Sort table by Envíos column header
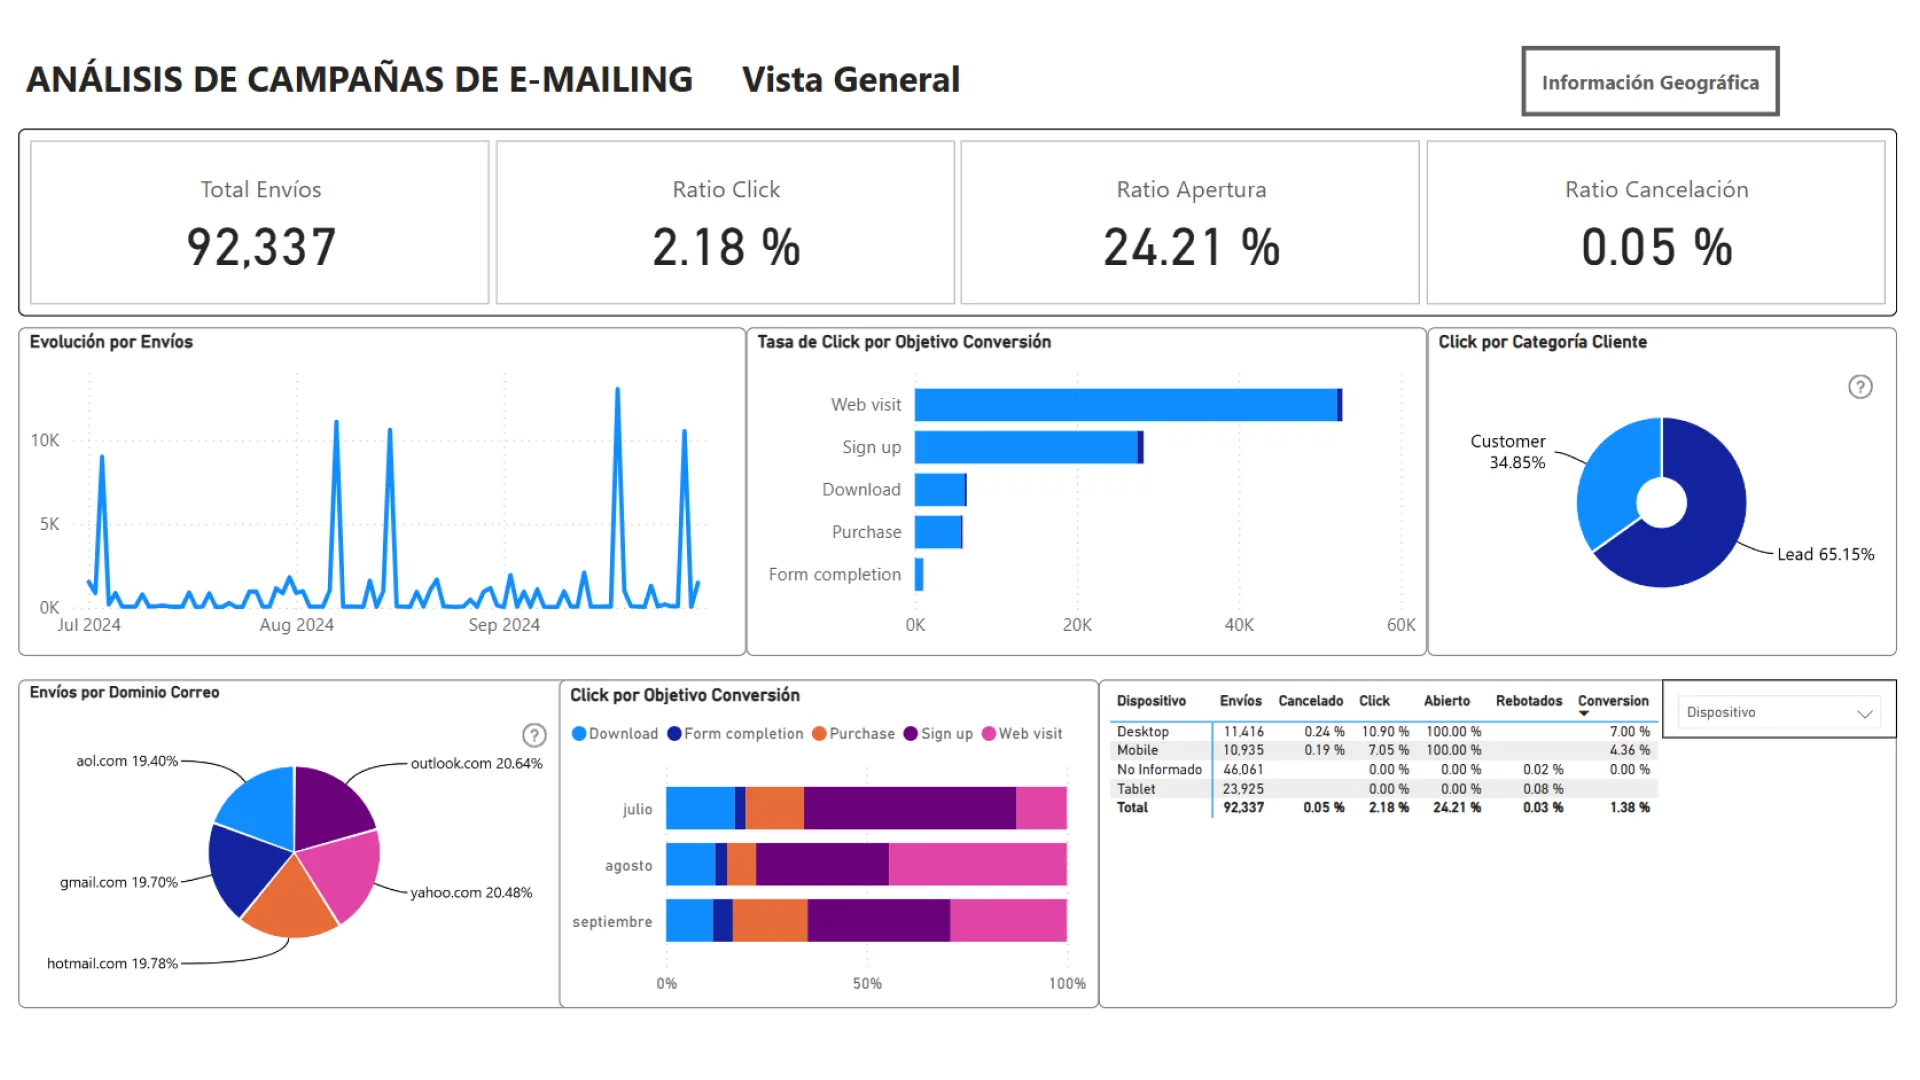 click(x=1240, y=701)
